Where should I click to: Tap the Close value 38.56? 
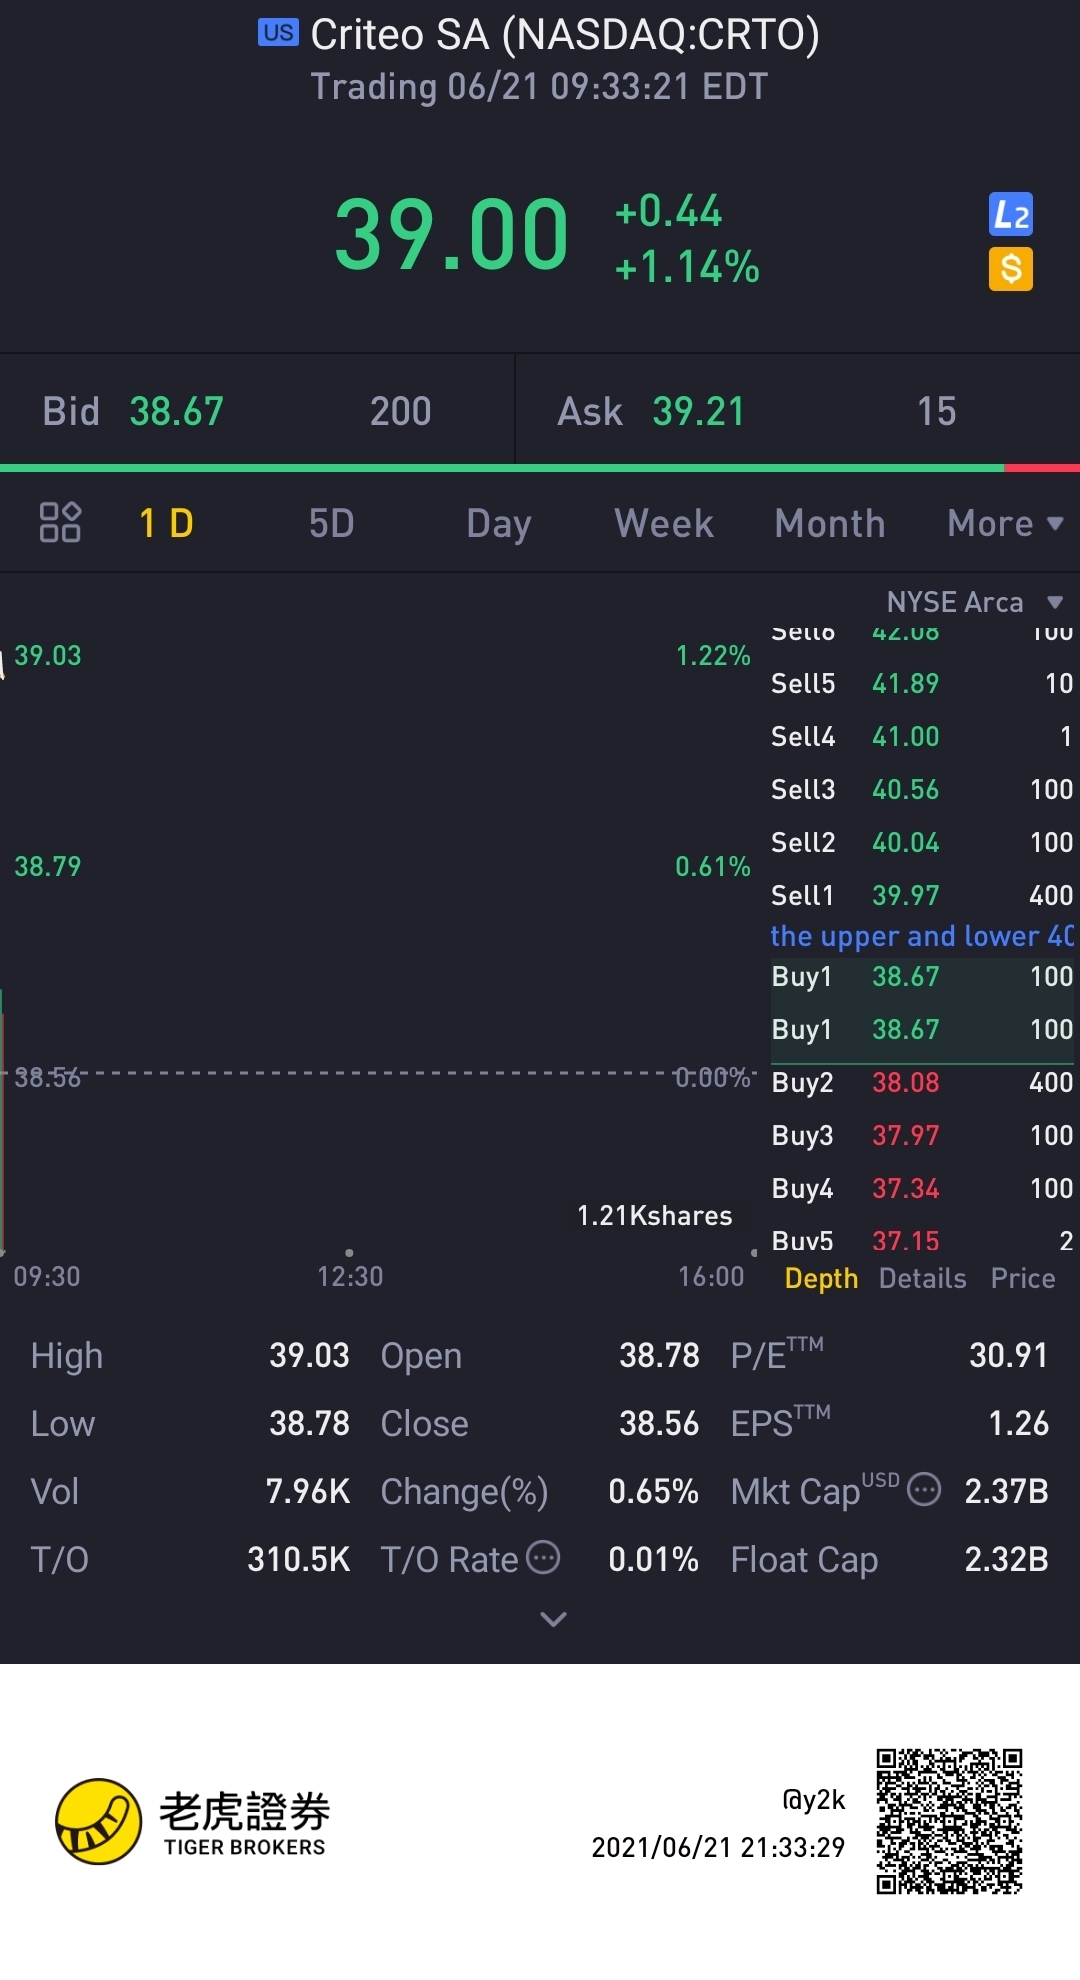coord(659,1423)
